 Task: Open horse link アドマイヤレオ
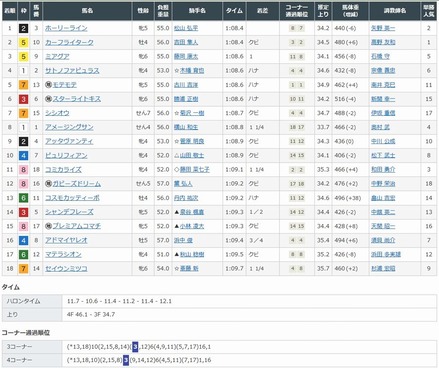coord(66,240)
